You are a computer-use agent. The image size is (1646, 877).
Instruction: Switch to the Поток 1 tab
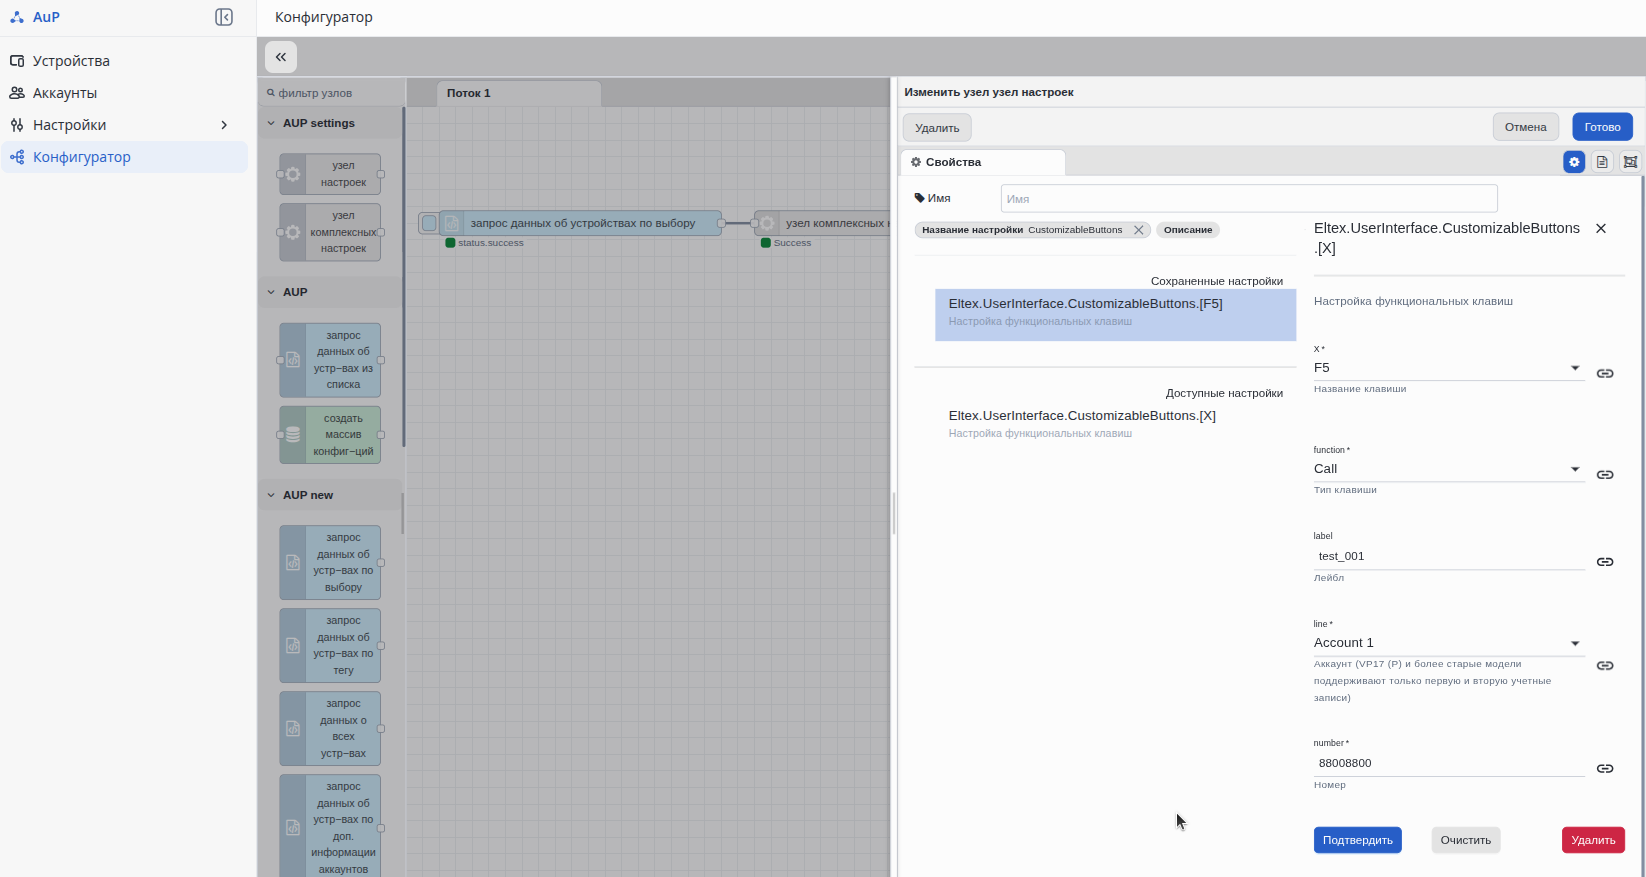click(x=519, y=93)
